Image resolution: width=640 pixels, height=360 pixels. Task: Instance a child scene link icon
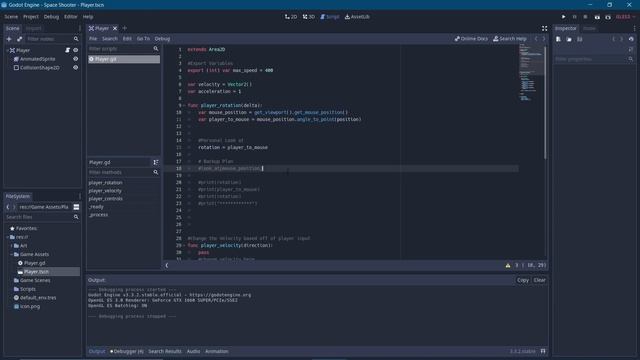coord(20,39)
